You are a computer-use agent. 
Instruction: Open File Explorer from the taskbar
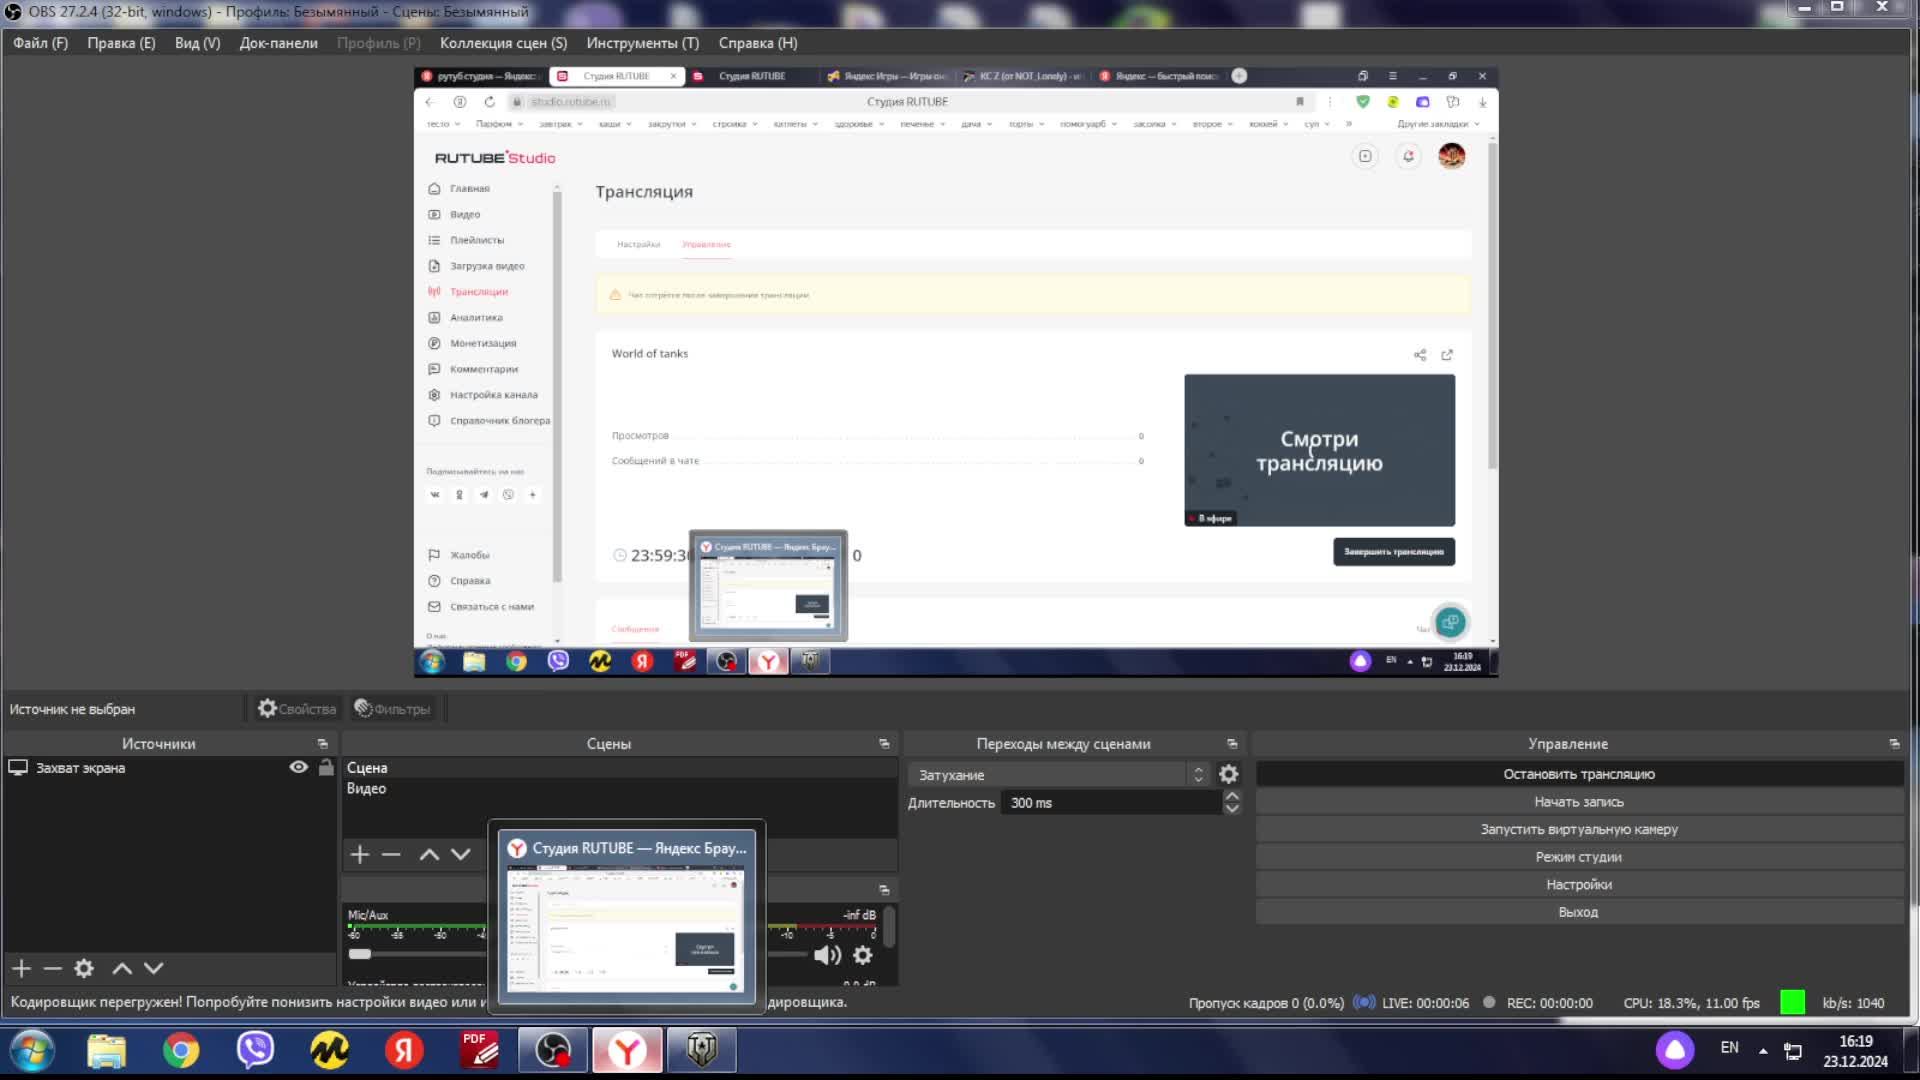coord(106,1050)
